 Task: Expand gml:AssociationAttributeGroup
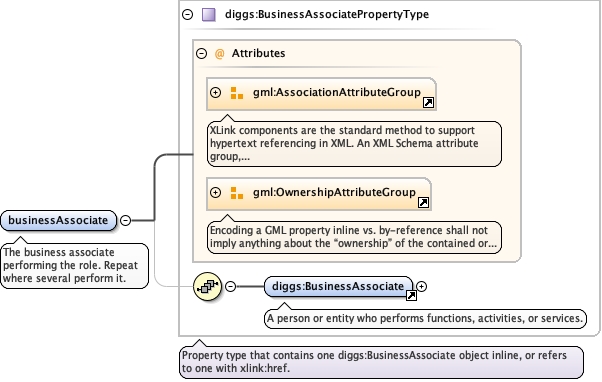(215, 93)
